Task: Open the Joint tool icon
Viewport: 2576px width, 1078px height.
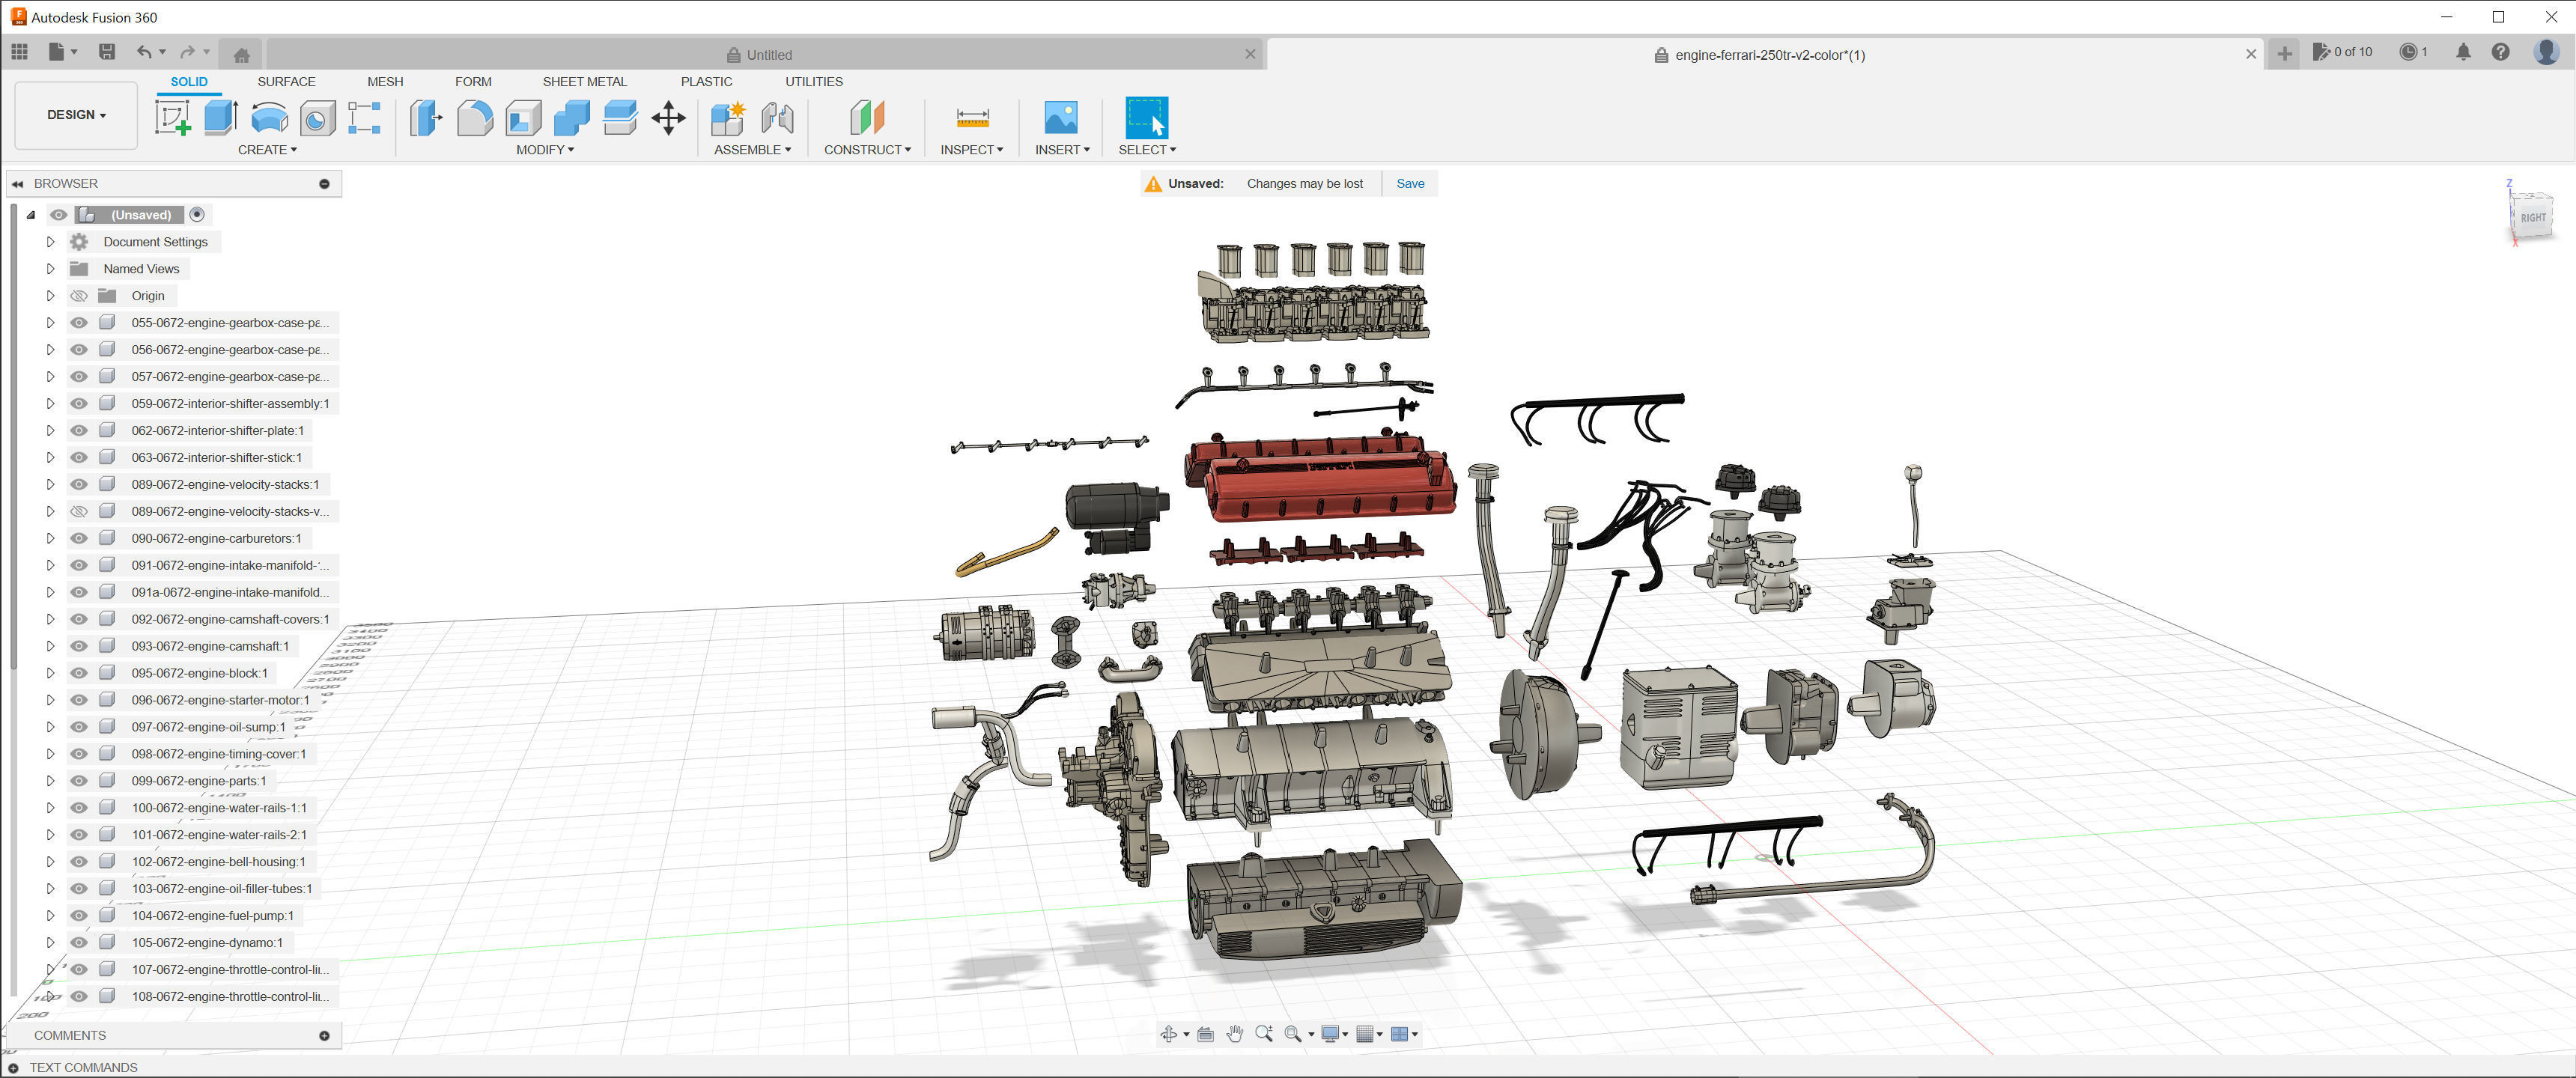Action: 777,118
